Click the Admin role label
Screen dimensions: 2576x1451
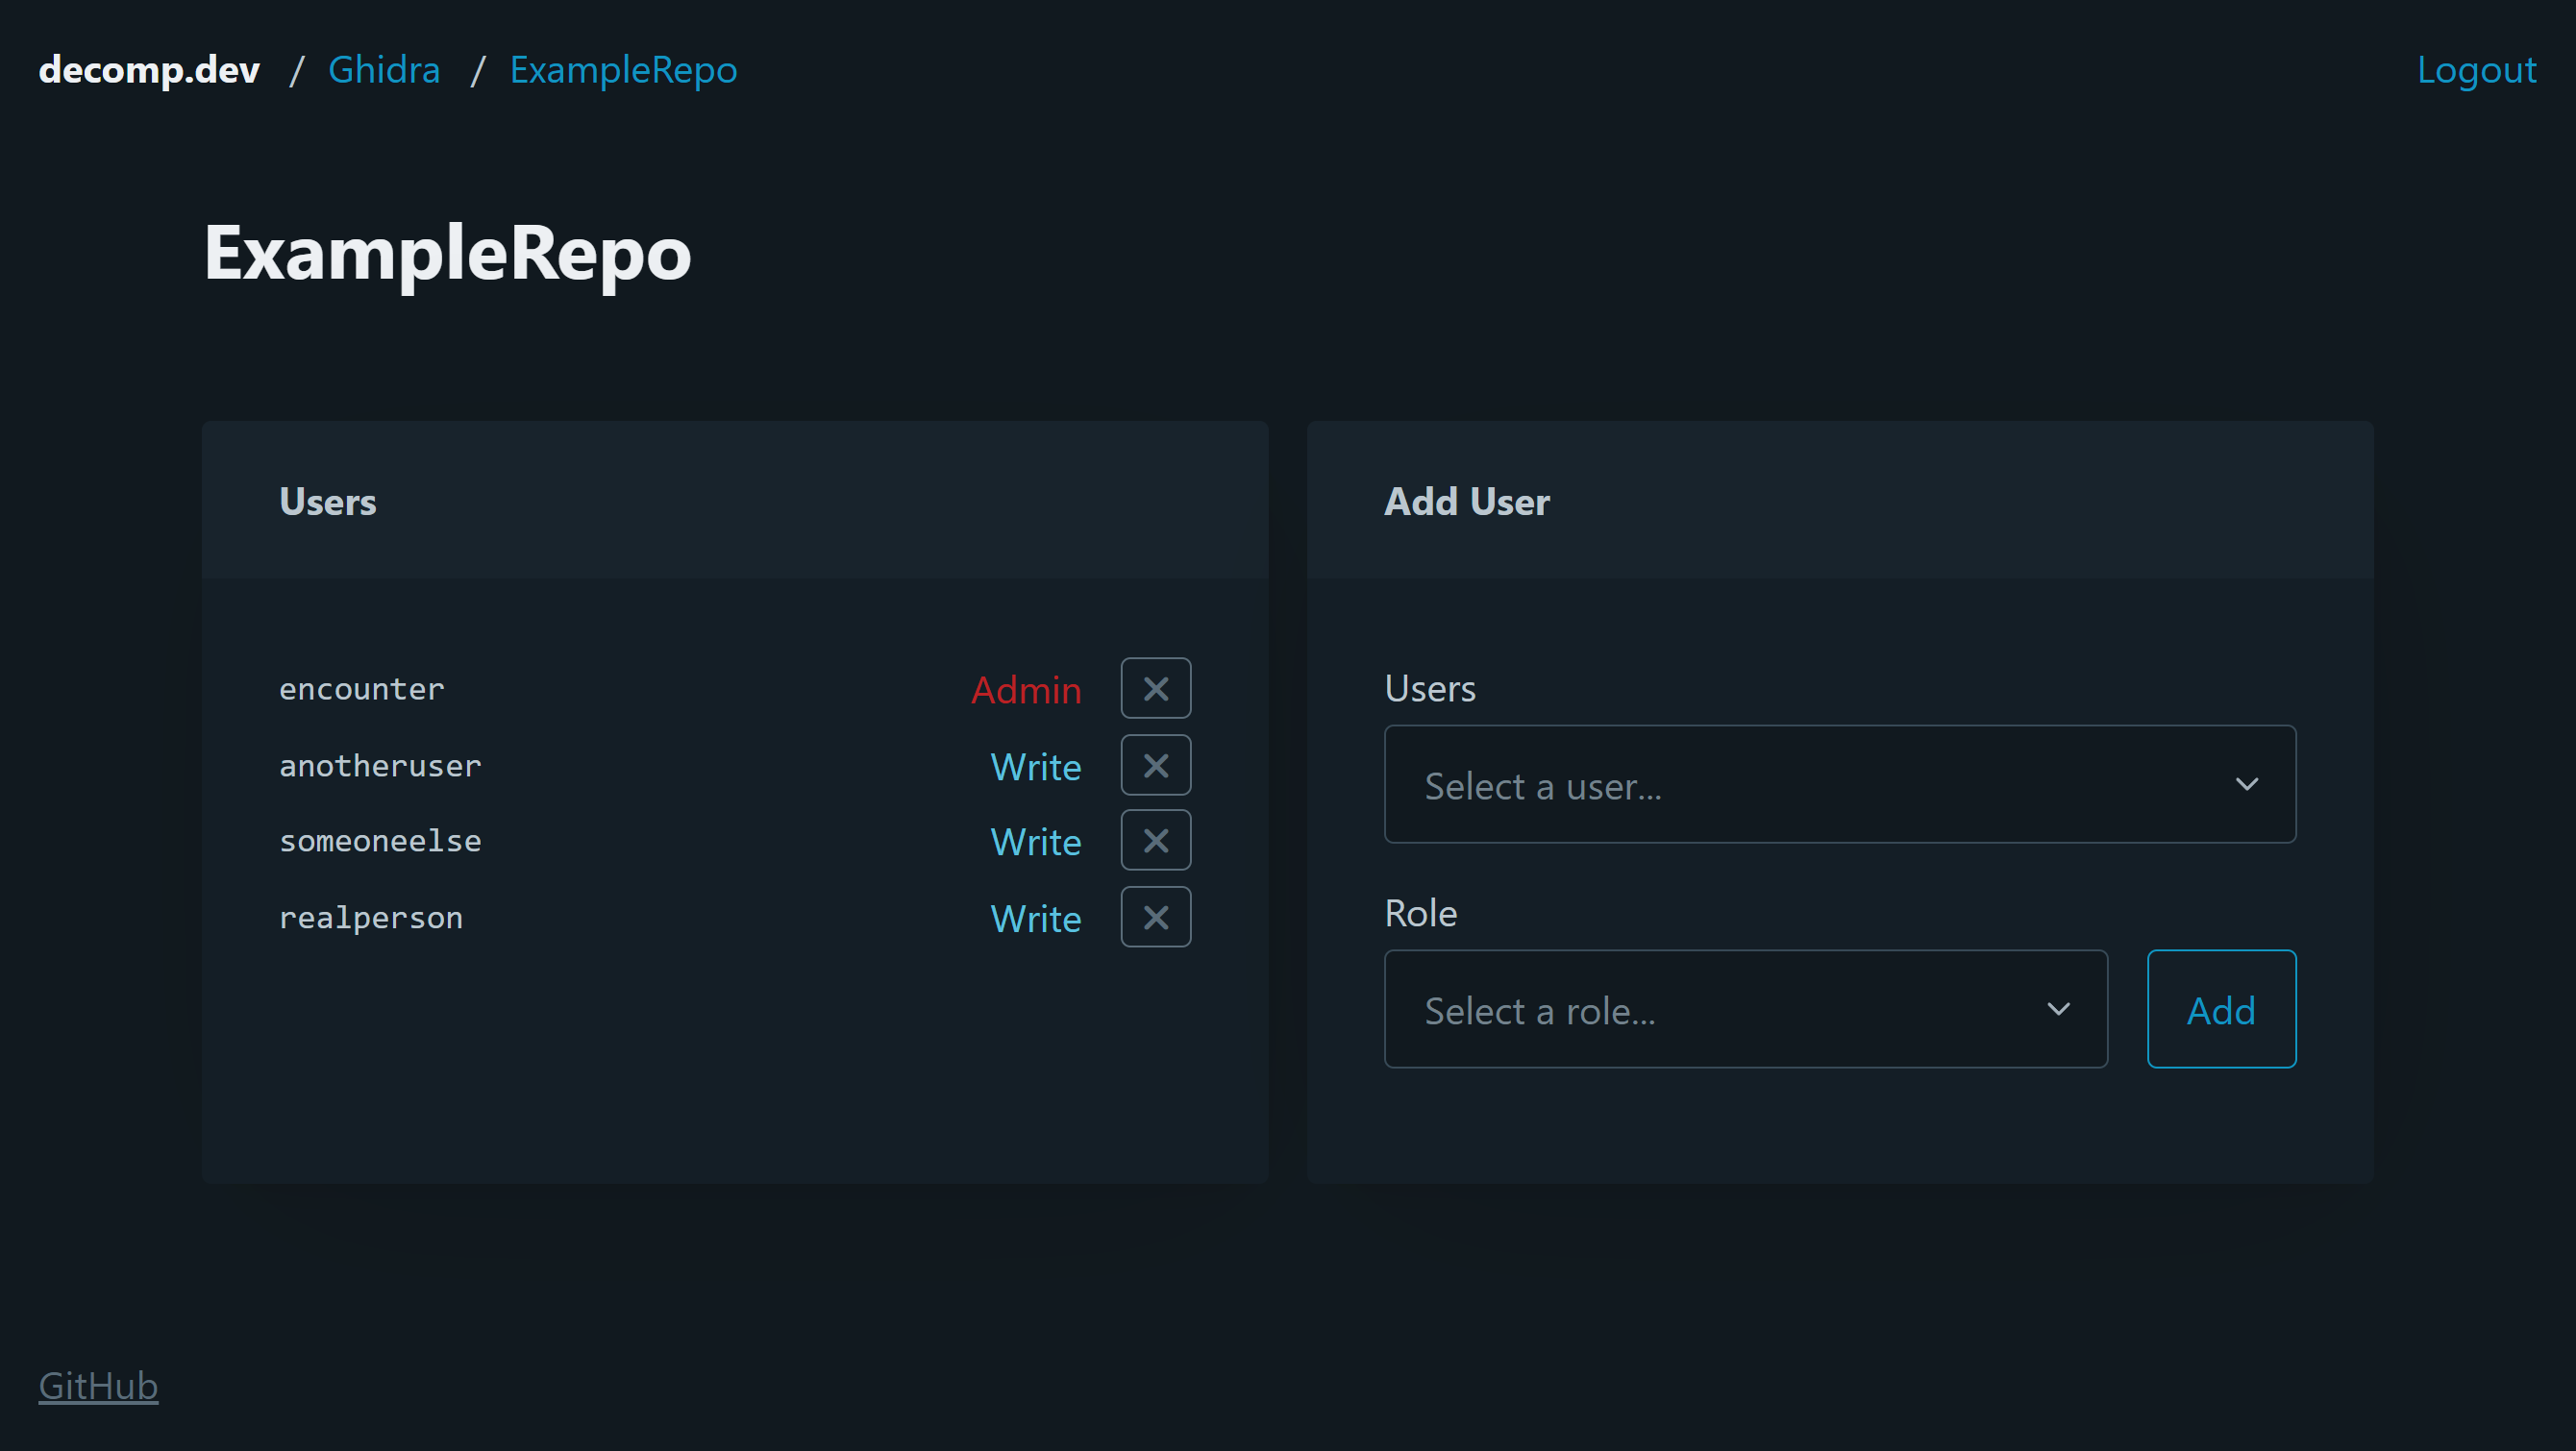point(1026,690)
